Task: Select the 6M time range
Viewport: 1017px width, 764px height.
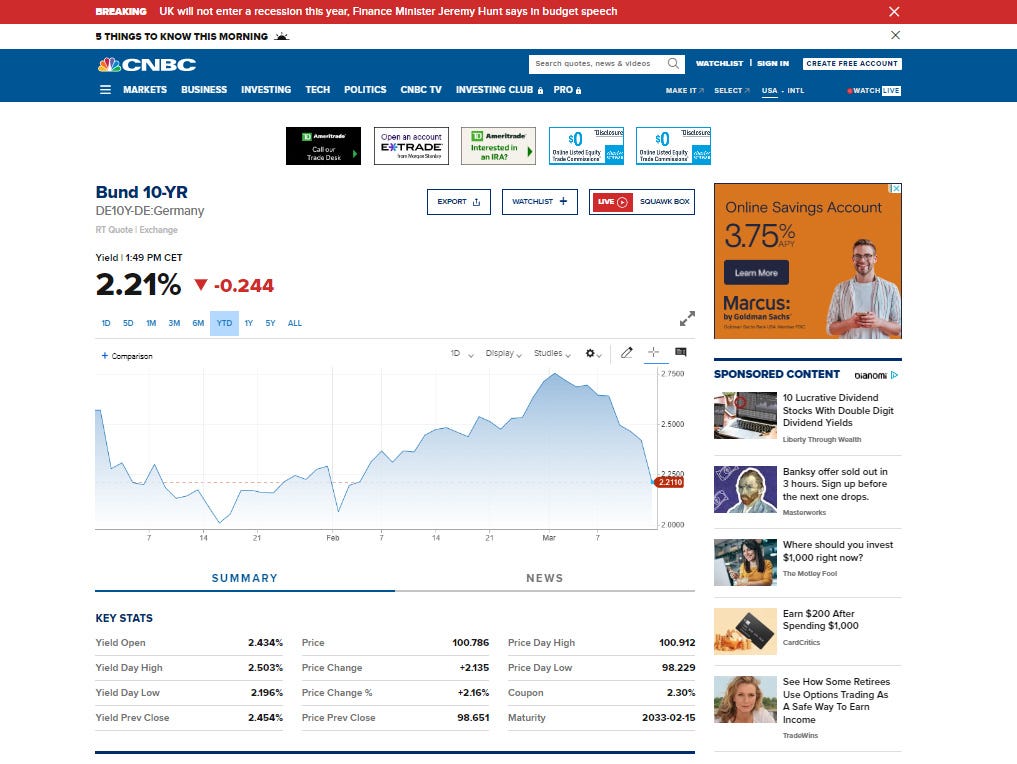Action: (x=198, y=323)
